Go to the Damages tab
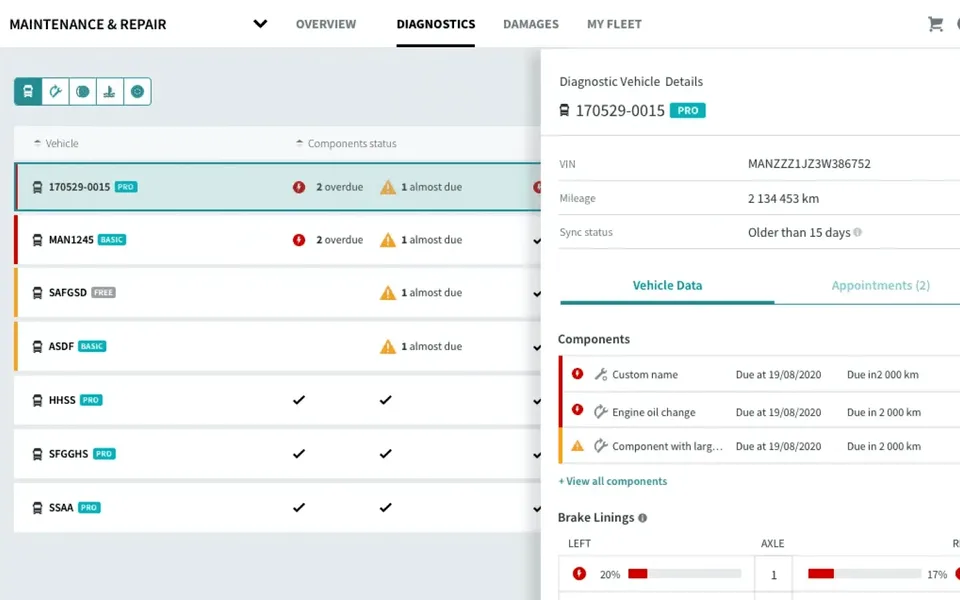Screen dimensions: 960x600 [531, 24]
